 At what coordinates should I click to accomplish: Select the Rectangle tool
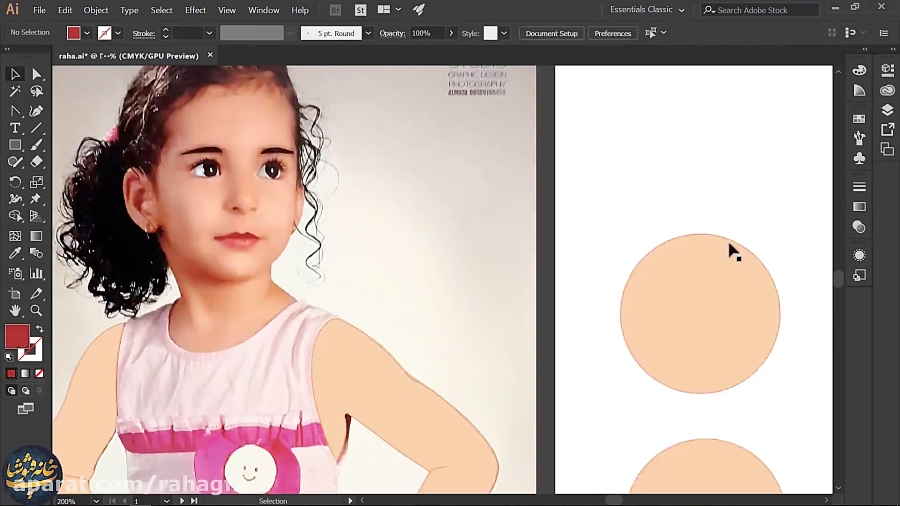pyautogui.click(x=15, y=145)
